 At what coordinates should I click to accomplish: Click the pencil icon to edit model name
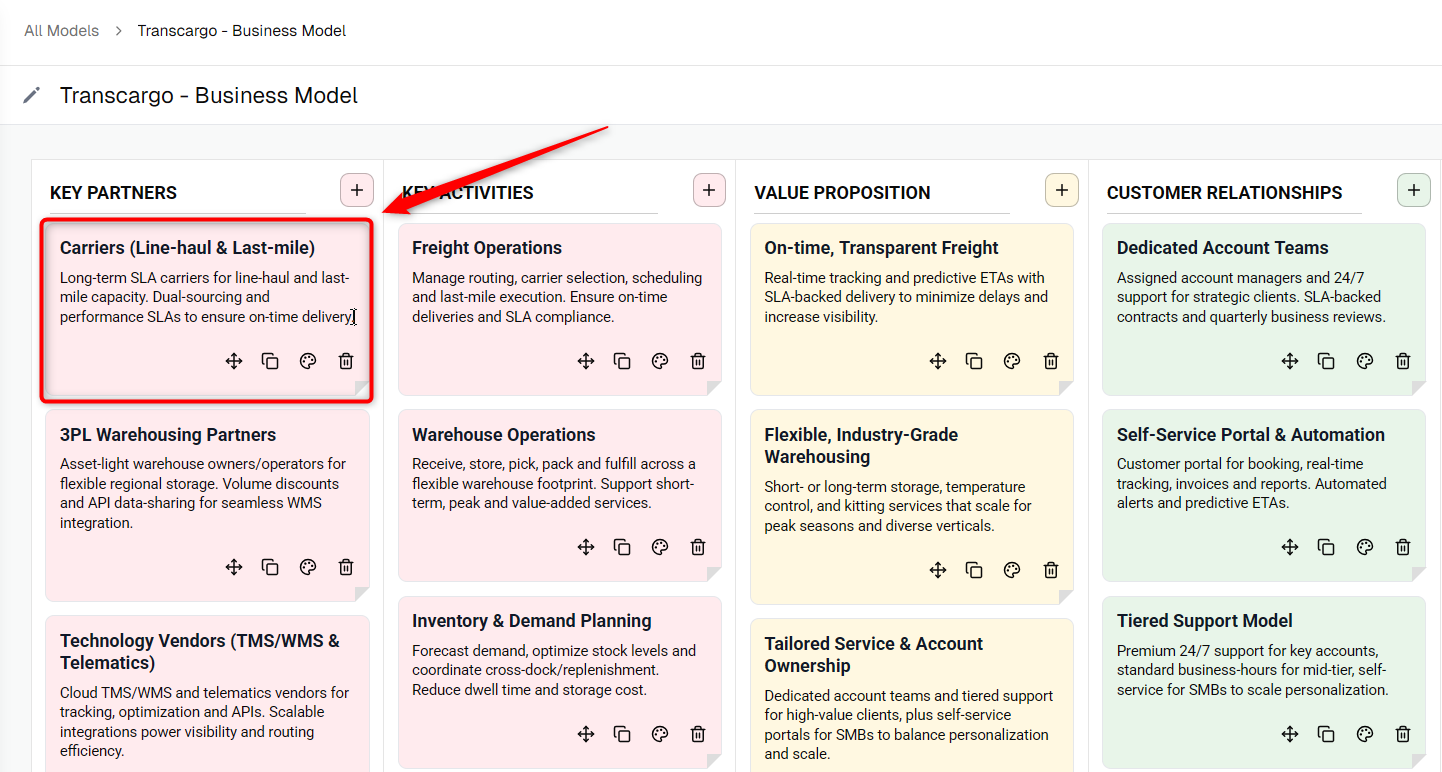[x=32, y=95]
